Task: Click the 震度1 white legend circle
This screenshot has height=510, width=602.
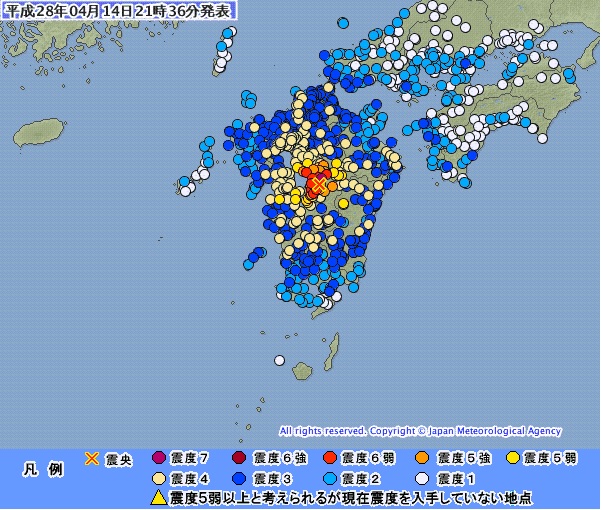Action: [x=422, y=479]
